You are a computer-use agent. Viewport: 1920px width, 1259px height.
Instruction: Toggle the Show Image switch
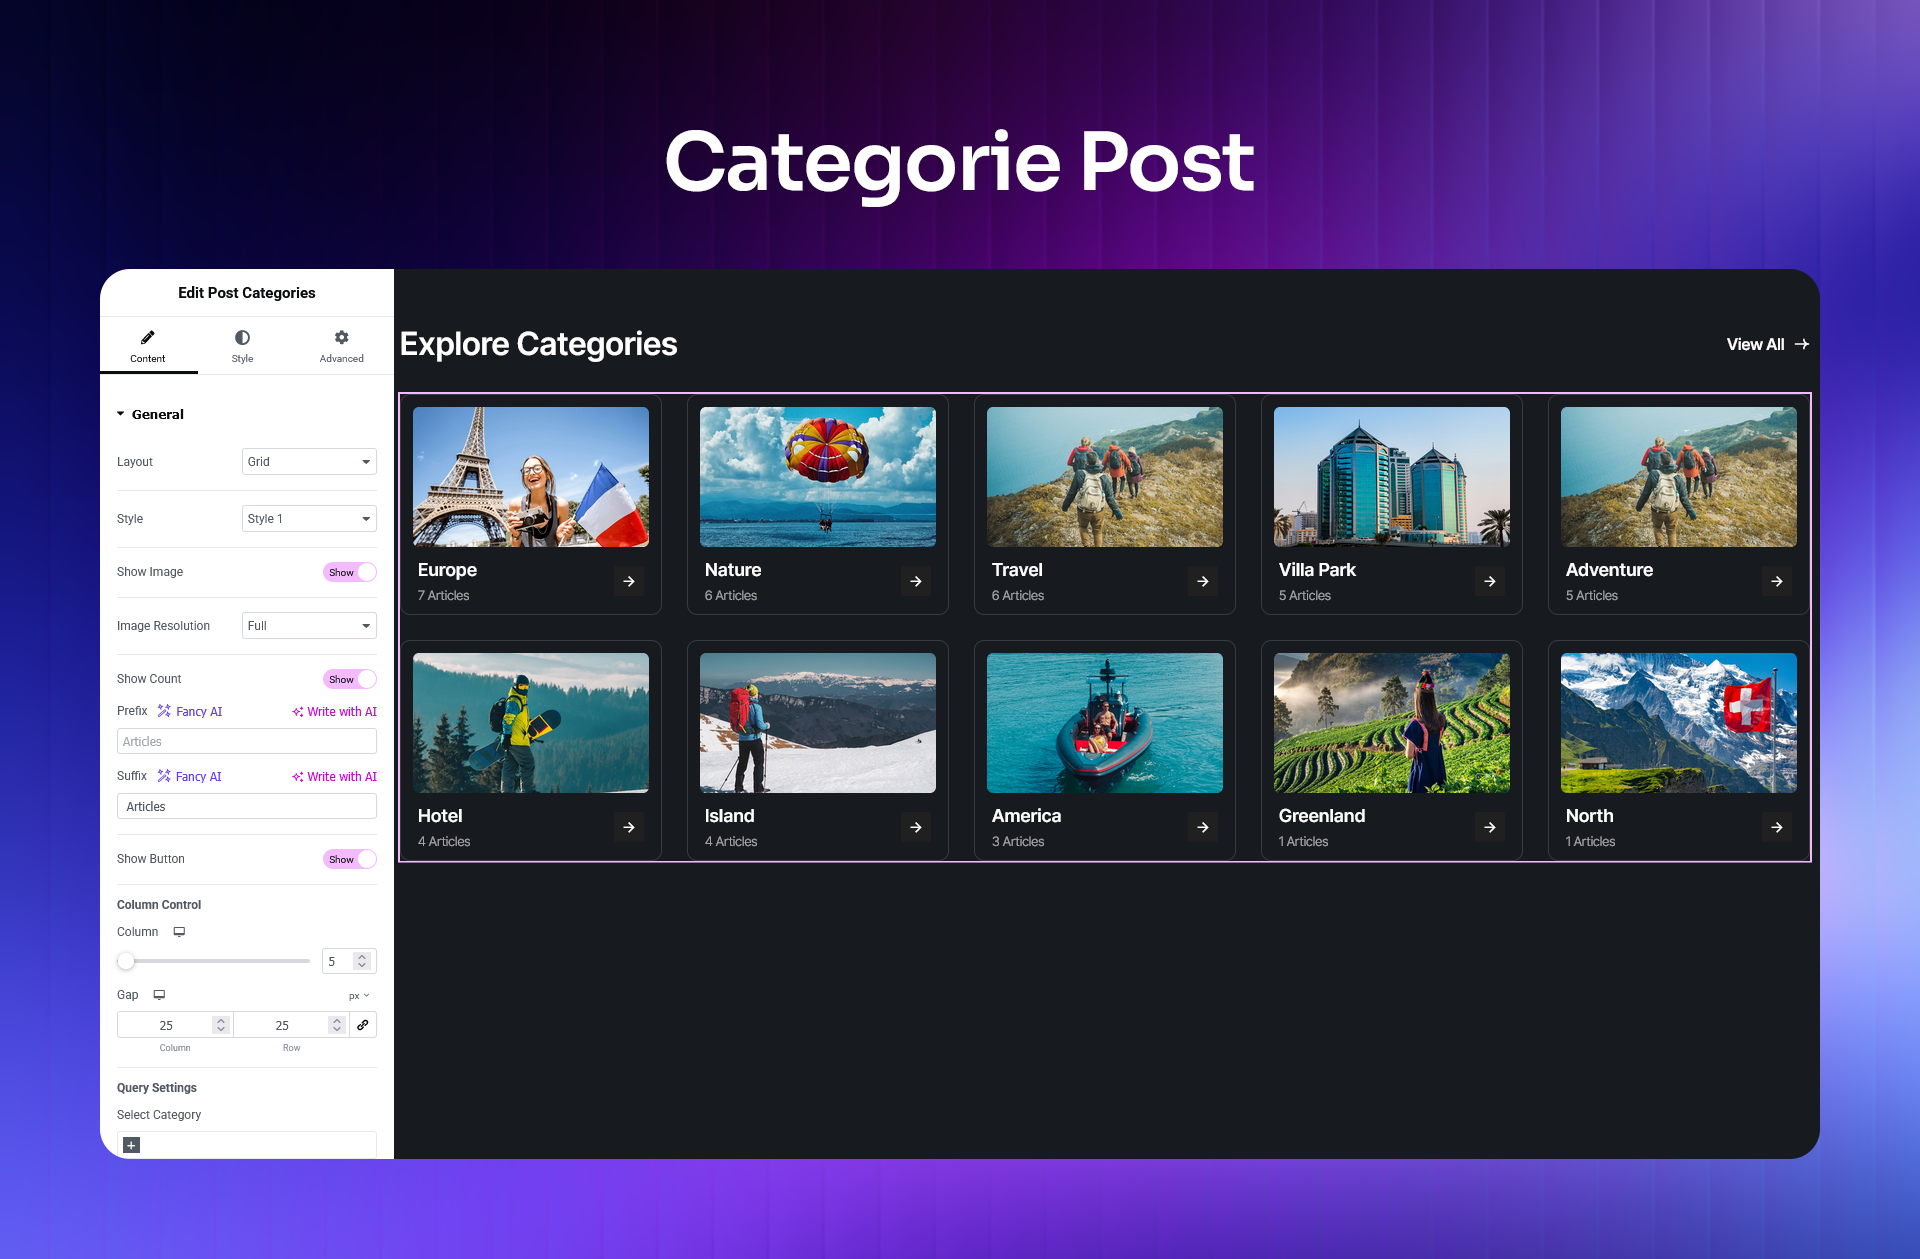(350, 572)
